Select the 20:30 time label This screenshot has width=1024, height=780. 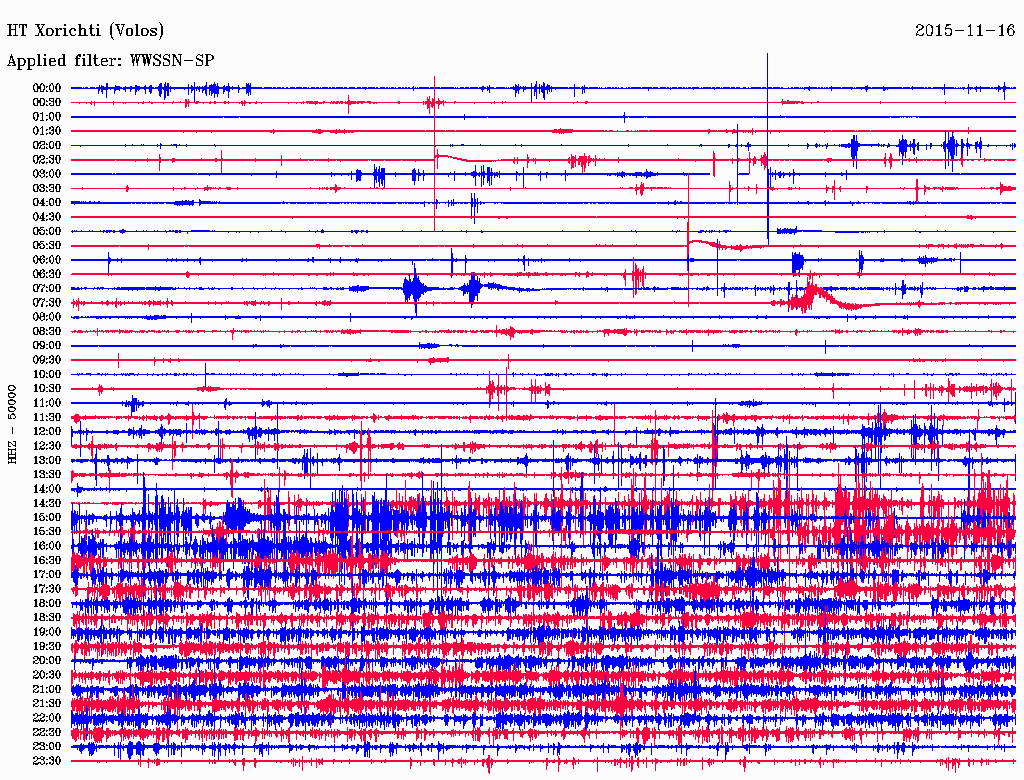pyautogui.click(x=47, y=675)
